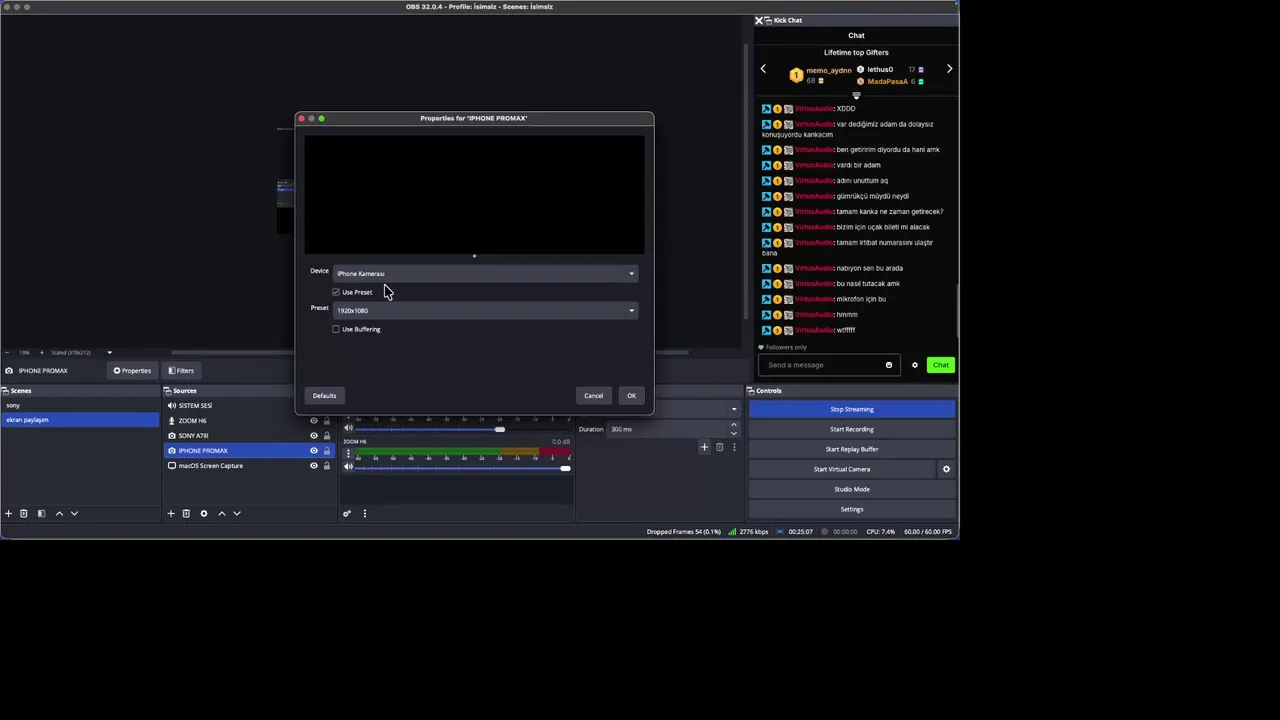Decrease transition duration stepper down
The height and width of the screenshot is (720, 1280).
point(734,433)
